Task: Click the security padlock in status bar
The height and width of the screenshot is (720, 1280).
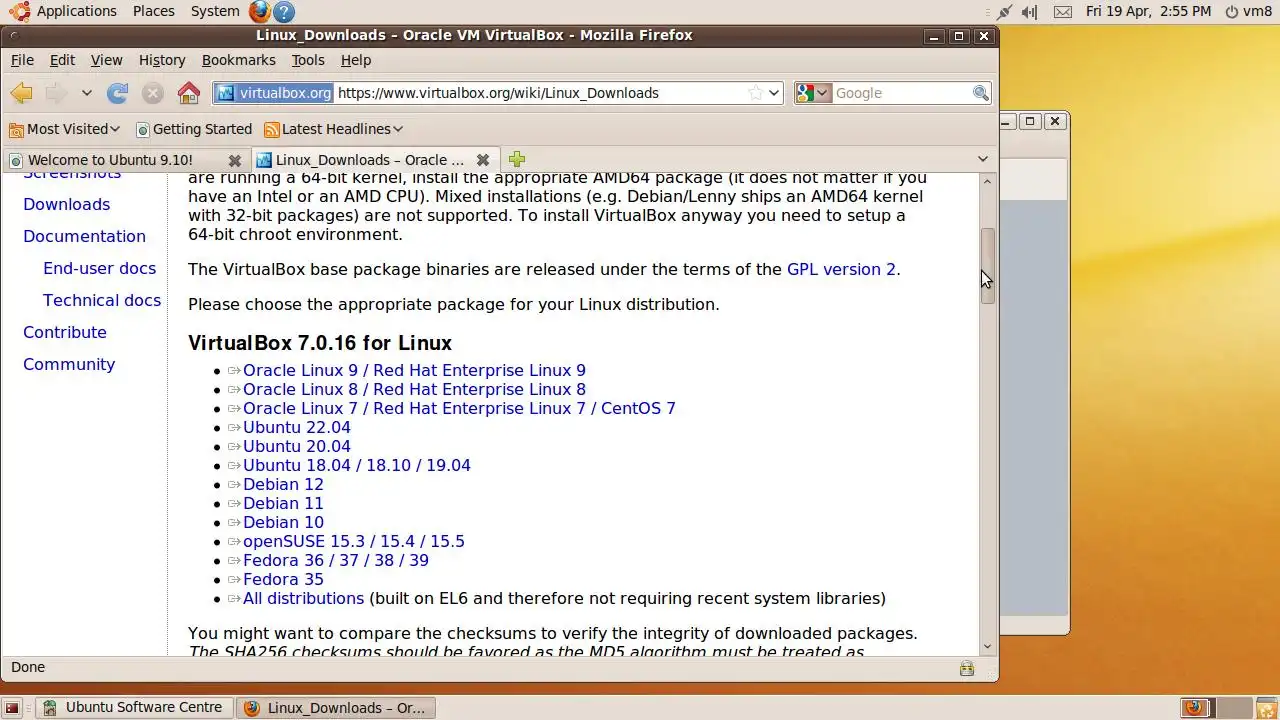Action: tap(966, 668)
